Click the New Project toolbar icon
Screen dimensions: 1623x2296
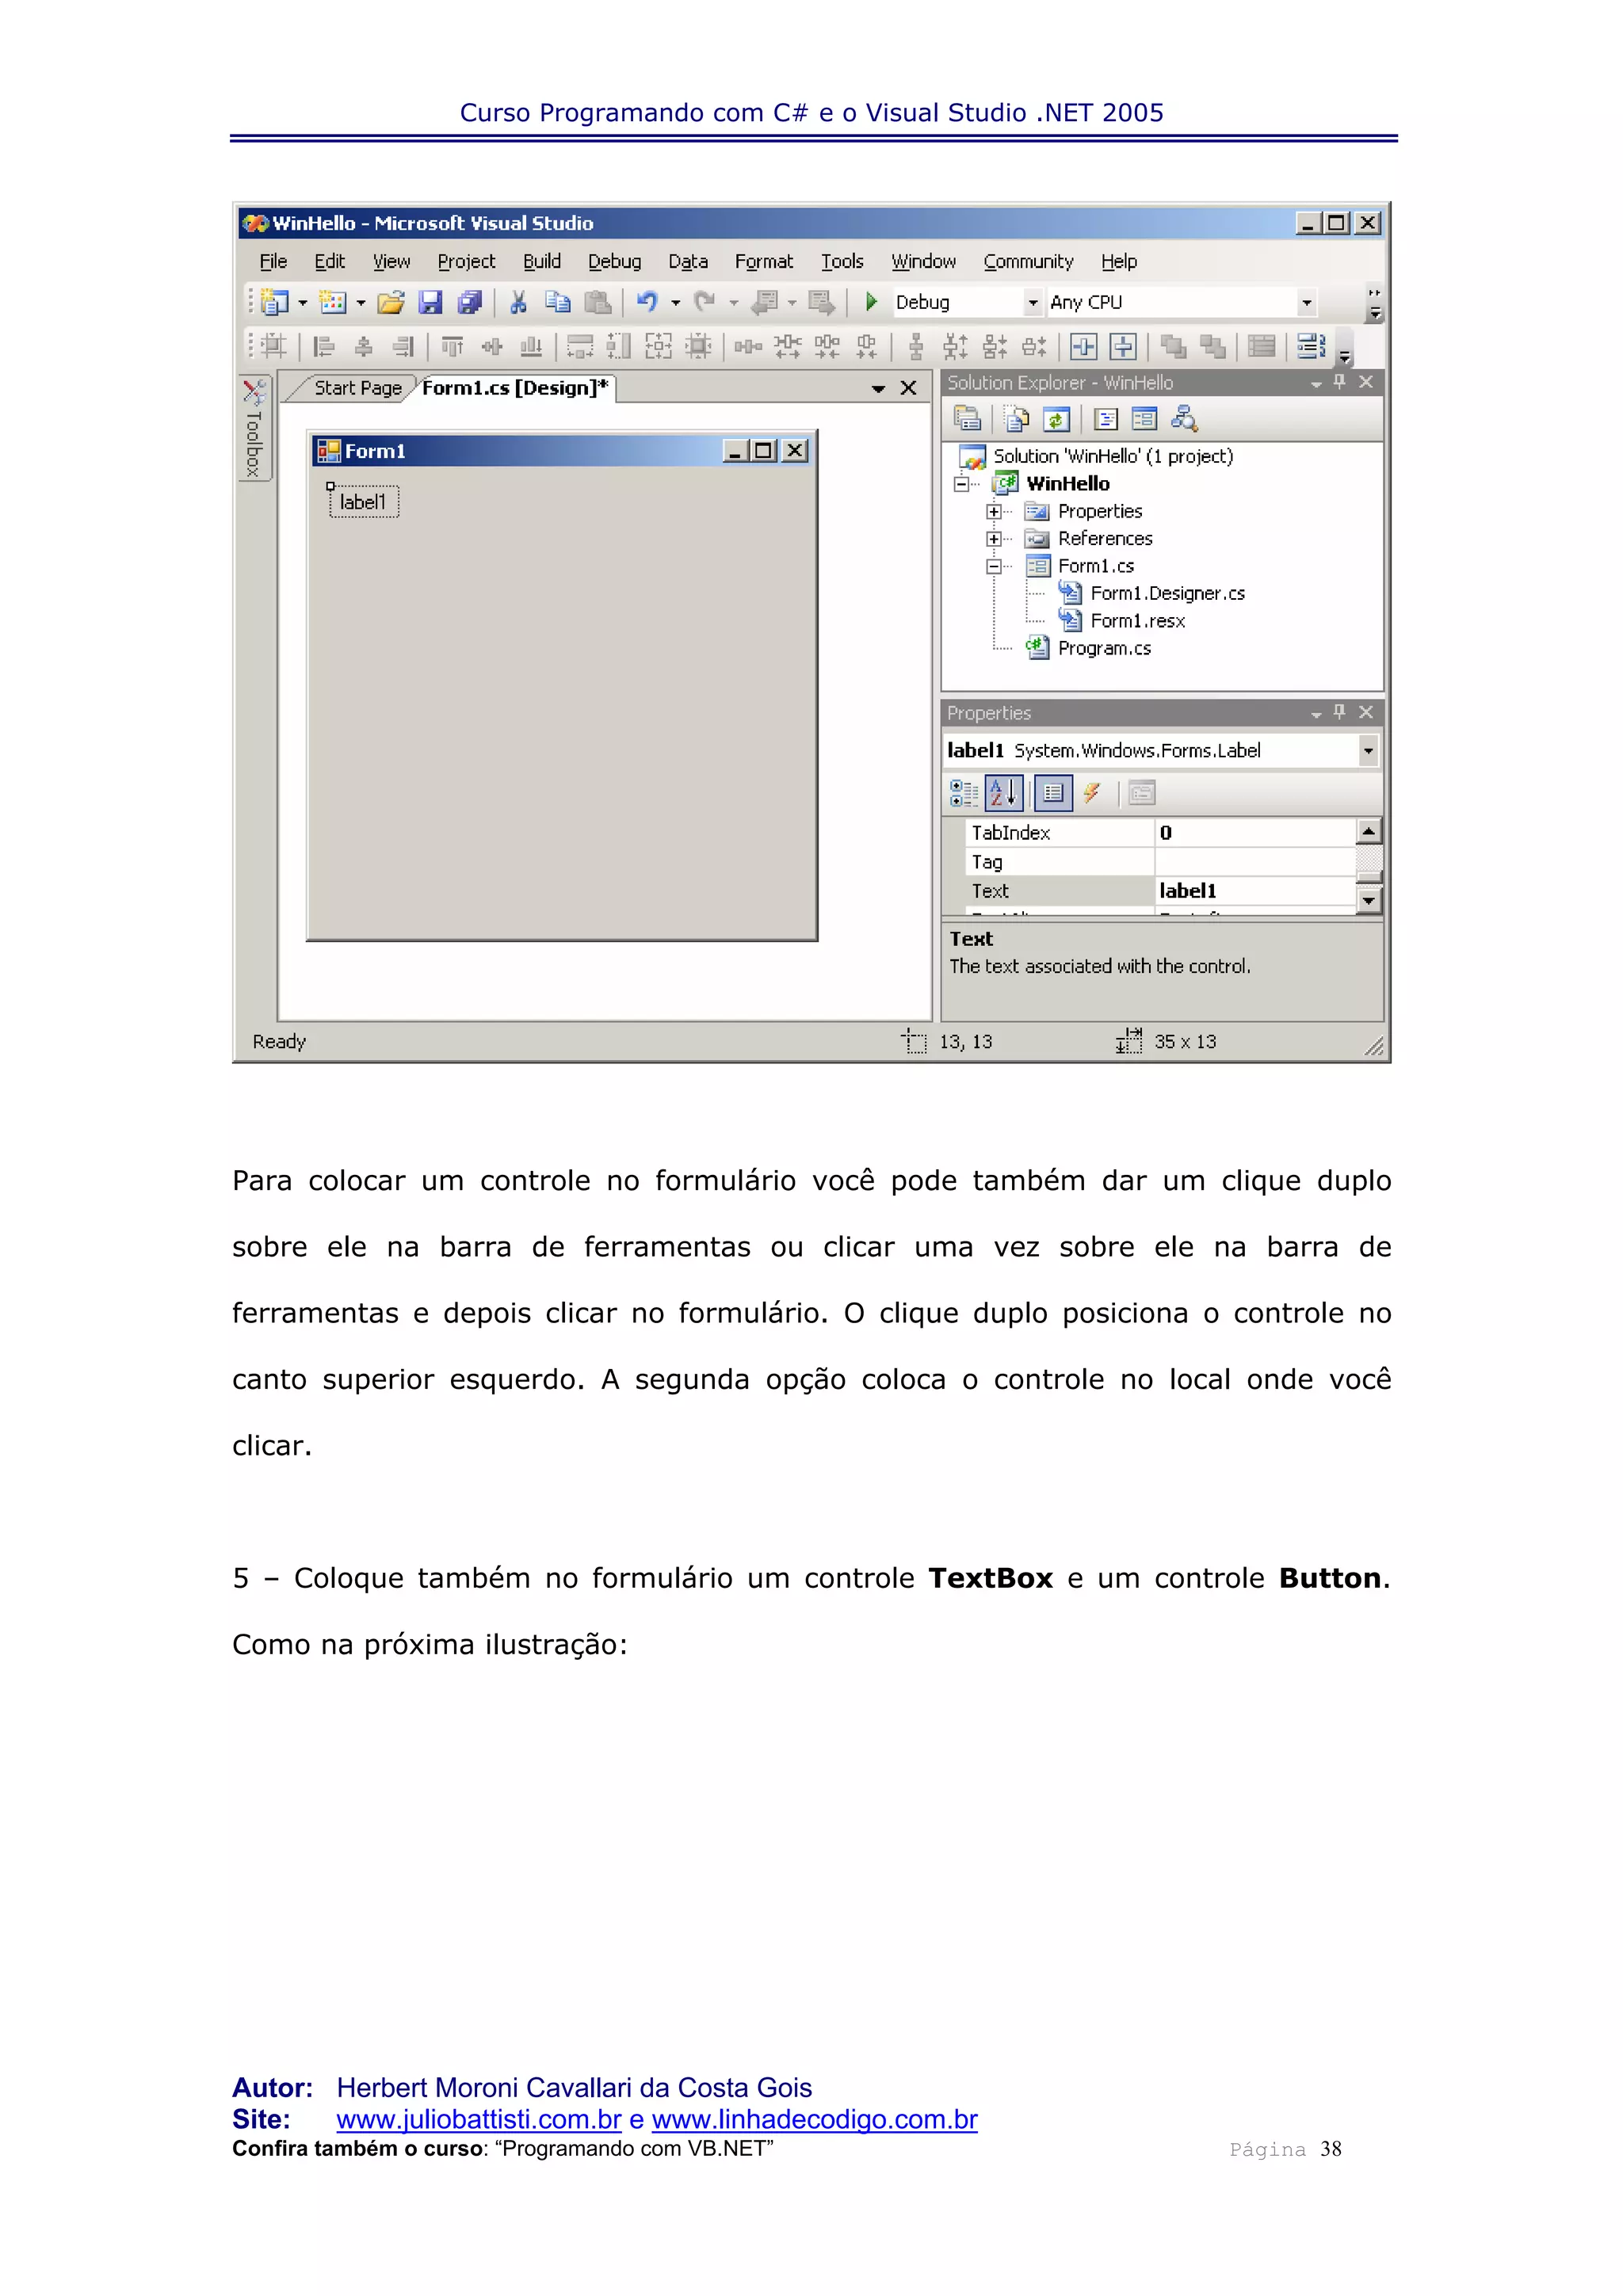click(x=274, y=302)
